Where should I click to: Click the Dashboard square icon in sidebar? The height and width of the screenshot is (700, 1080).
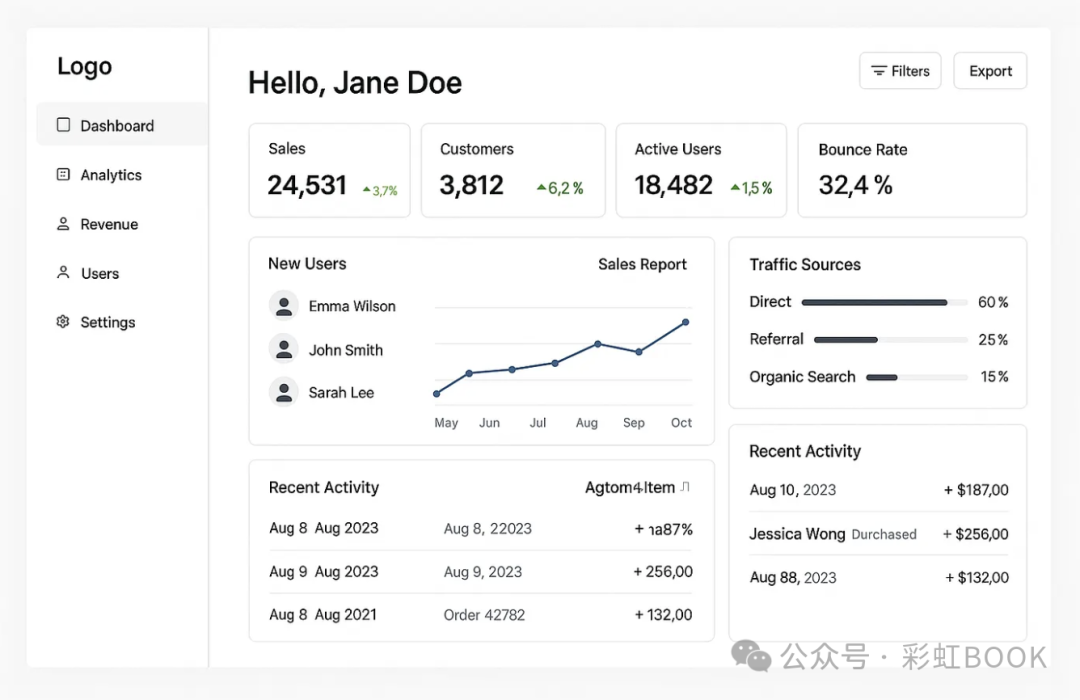[64, 125]
